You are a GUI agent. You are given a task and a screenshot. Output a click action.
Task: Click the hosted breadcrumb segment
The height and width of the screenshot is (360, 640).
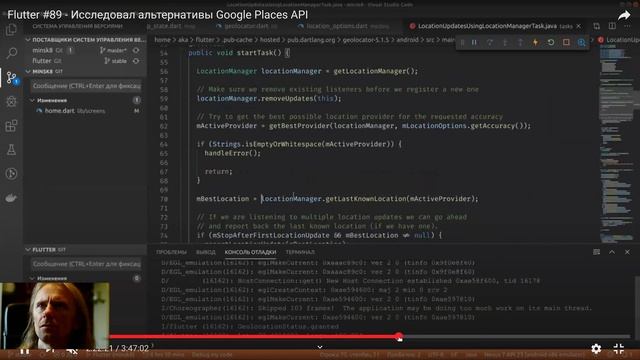[269, 40]
